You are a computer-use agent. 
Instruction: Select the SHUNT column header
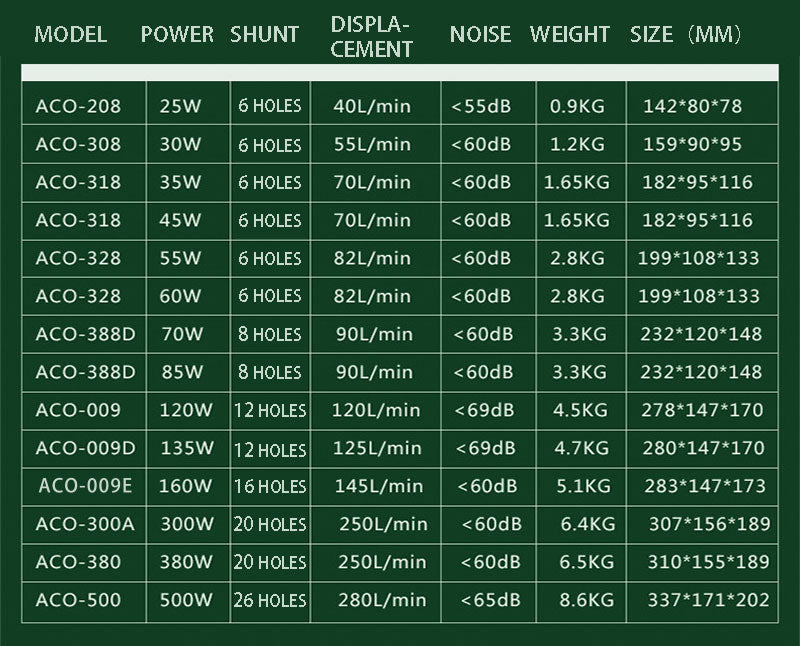click(x=264, y=35)
